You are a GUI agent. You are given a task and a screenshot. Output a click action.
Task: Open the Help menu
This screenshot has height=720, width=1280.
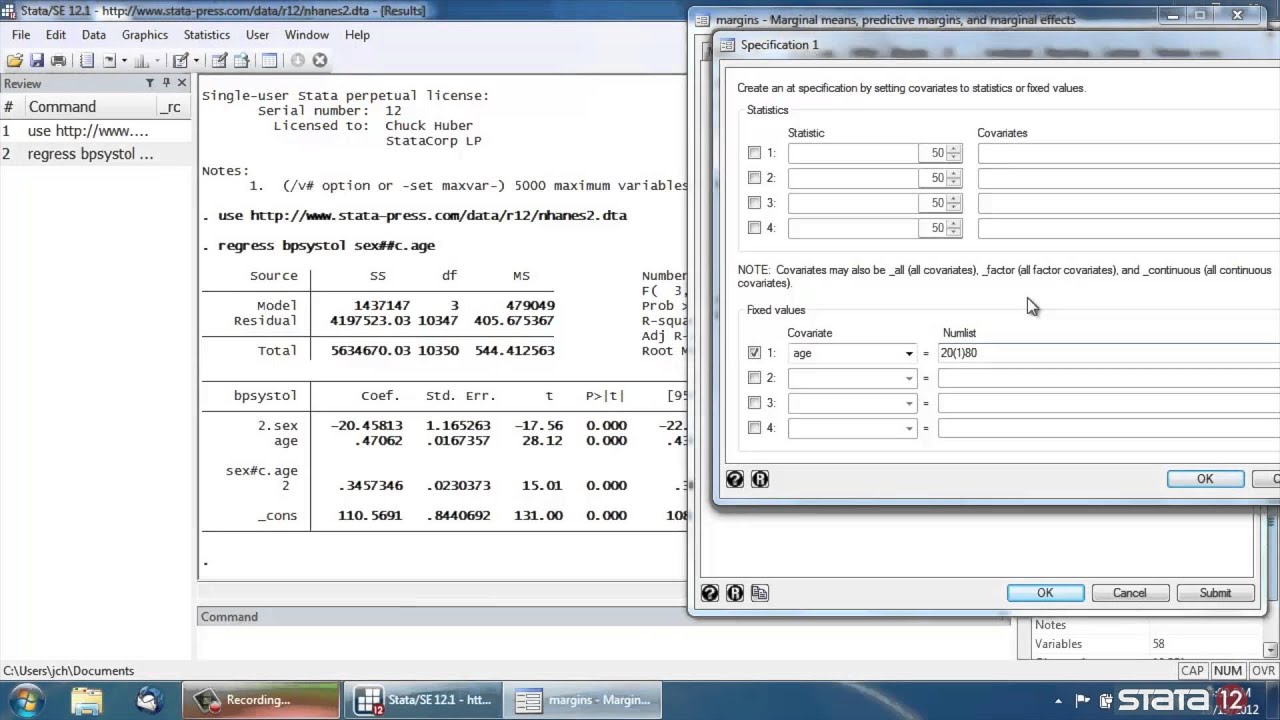coord(357,34)
